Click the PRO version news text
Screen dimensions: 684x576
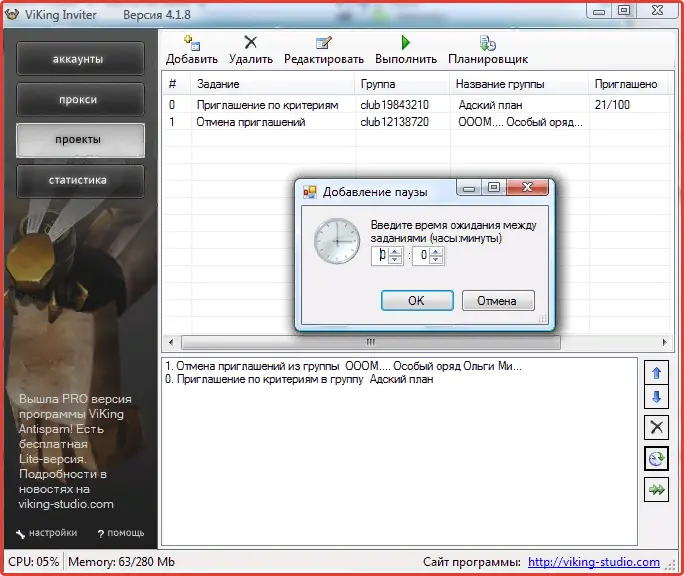75,451
